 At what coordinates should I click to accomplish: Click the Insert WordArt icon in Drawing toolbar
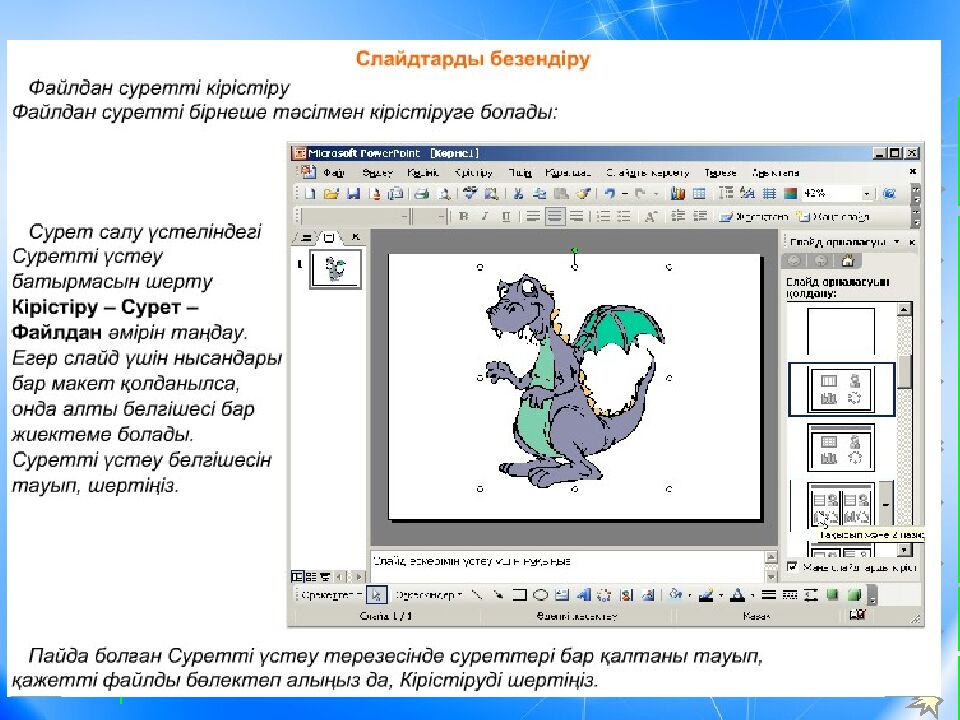point(583,595)
